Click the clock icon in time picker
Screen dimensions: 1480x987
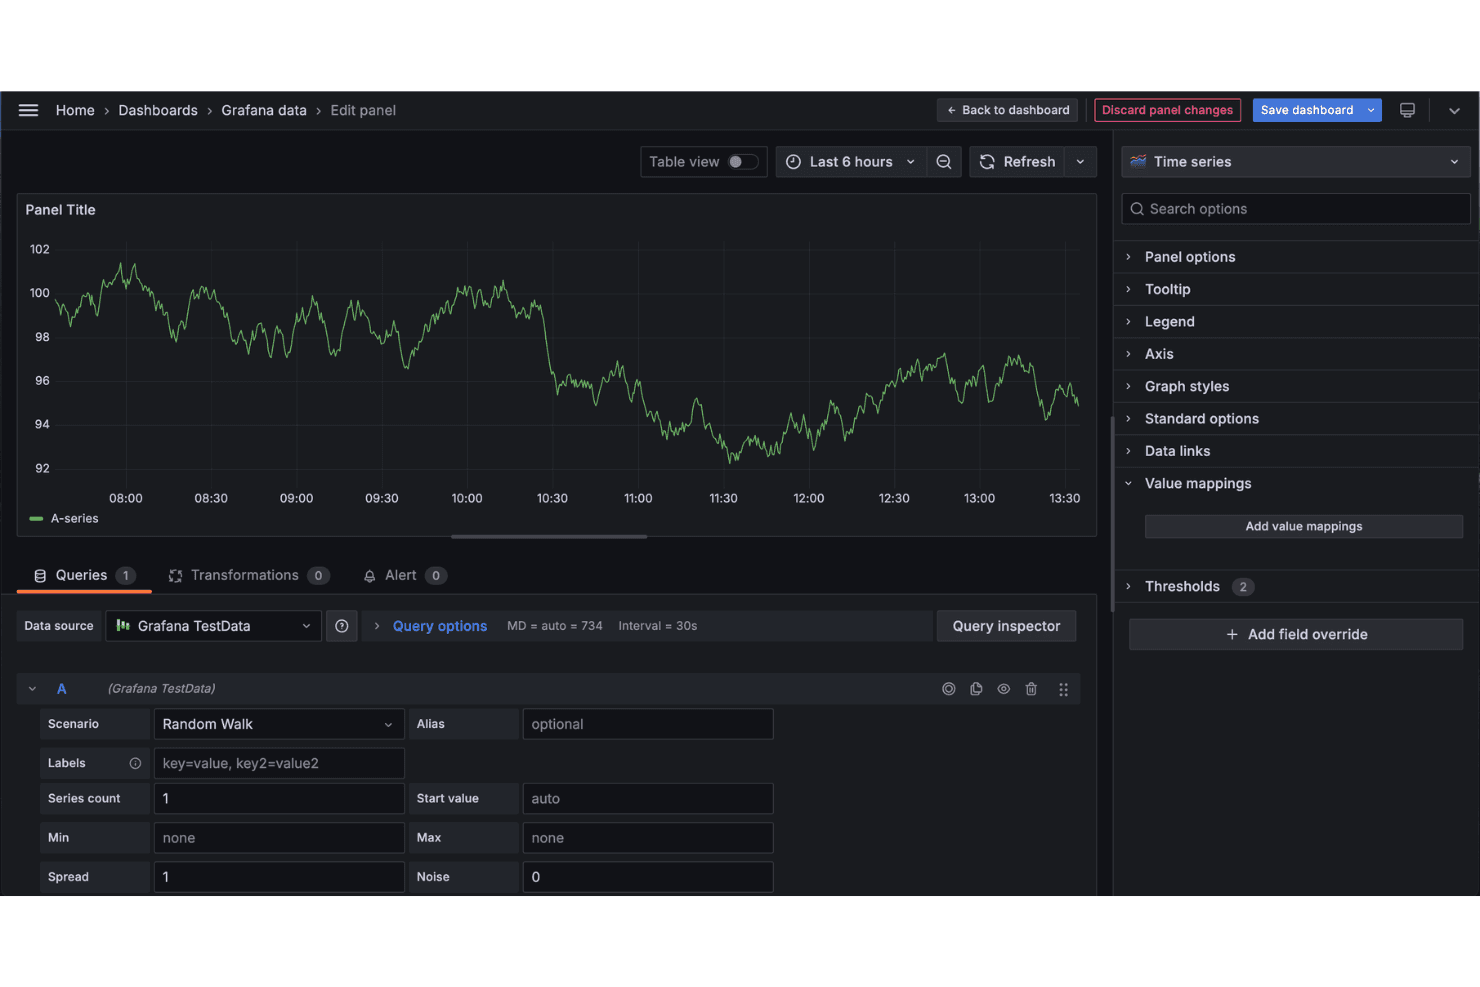coord(793,162)
